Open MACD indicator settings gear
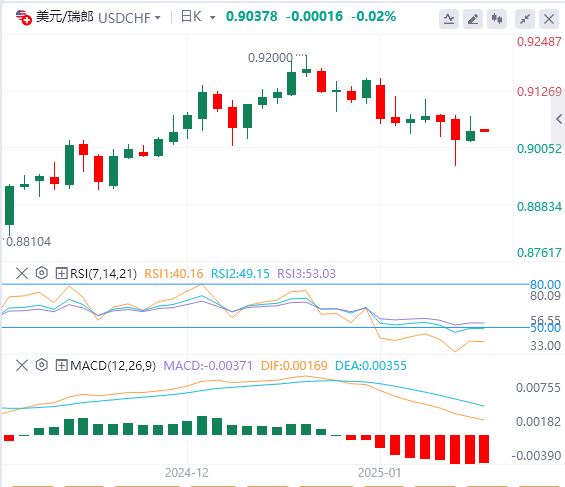Image resolution: width=565 pixels, height=487 pixels. tap(42, 365)
